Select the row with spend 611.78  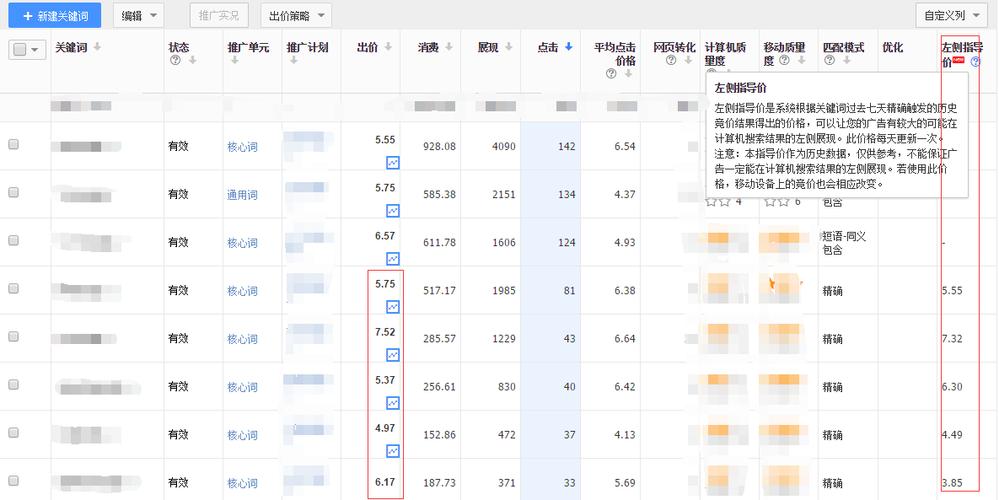[13, 240]
